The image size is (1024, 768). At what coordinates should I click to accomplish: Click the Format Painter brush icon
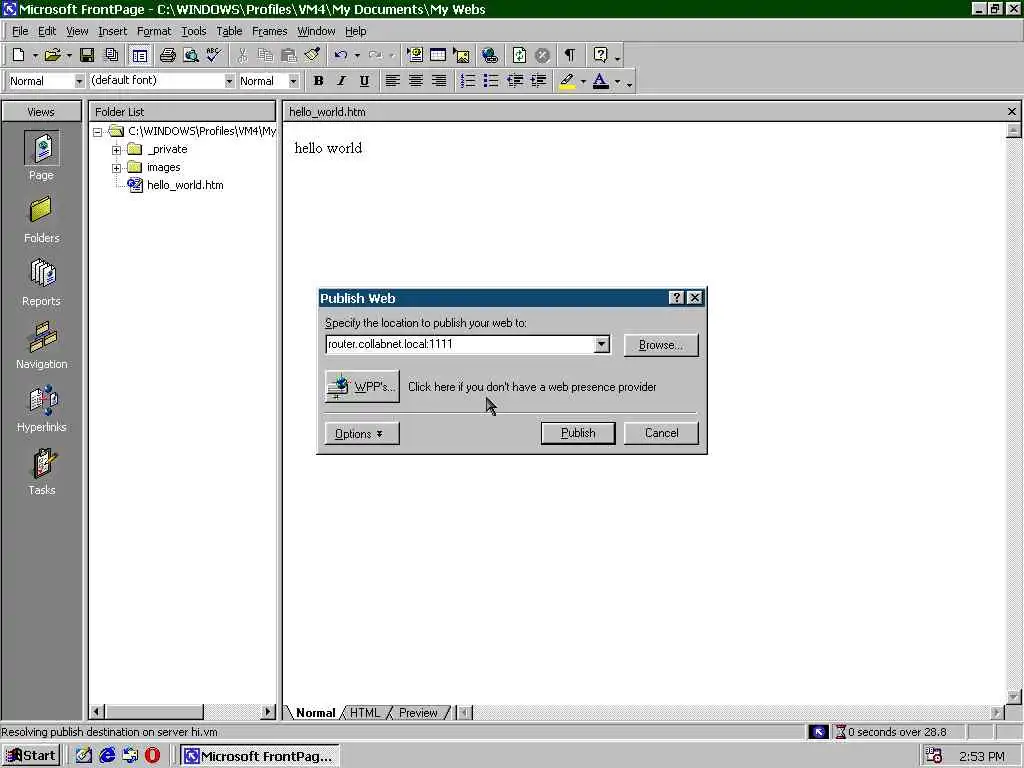tap(312, 56)
